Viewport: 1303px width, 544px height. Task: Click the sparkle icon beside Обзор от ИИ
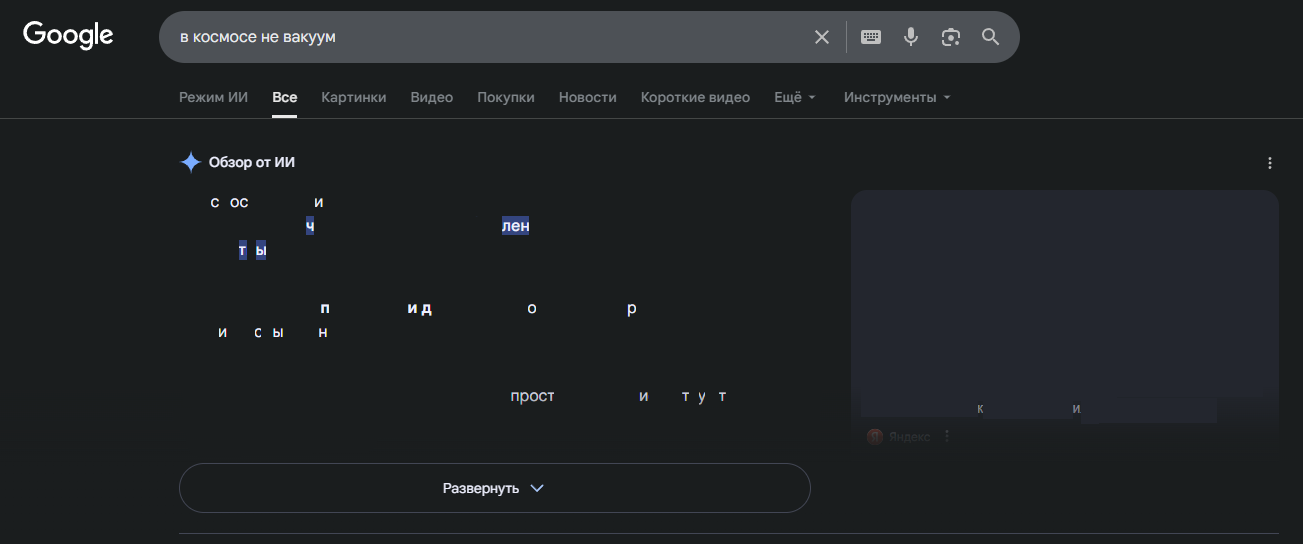190,162
